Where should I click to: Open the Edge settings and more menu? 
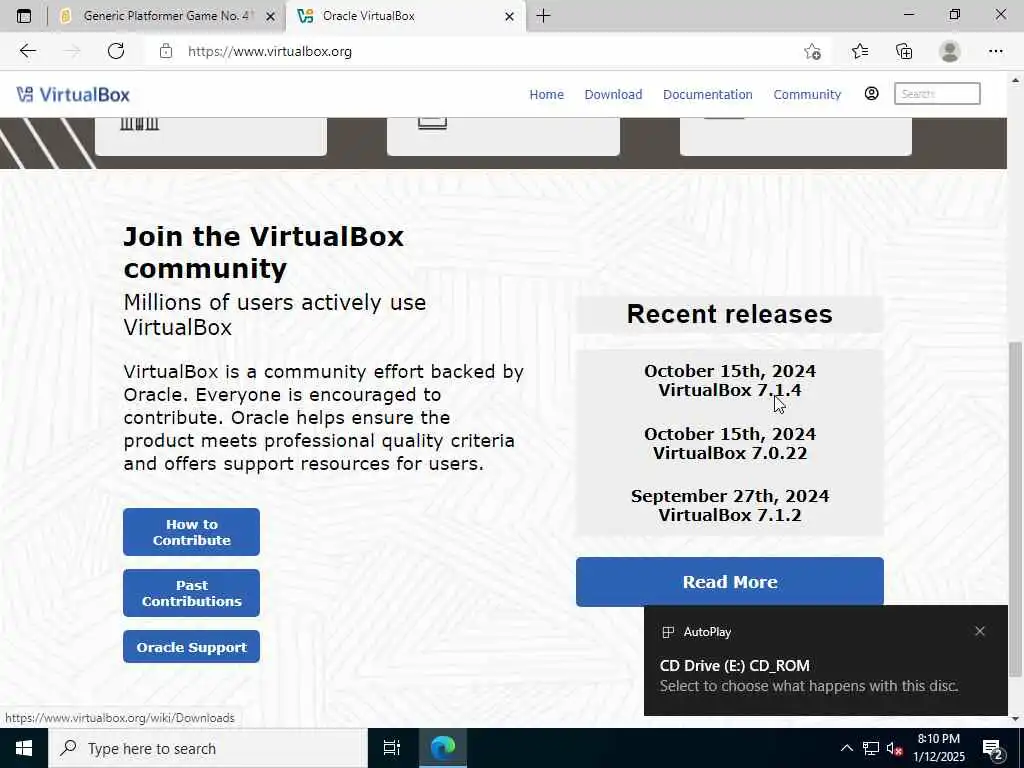click(995, 51)
